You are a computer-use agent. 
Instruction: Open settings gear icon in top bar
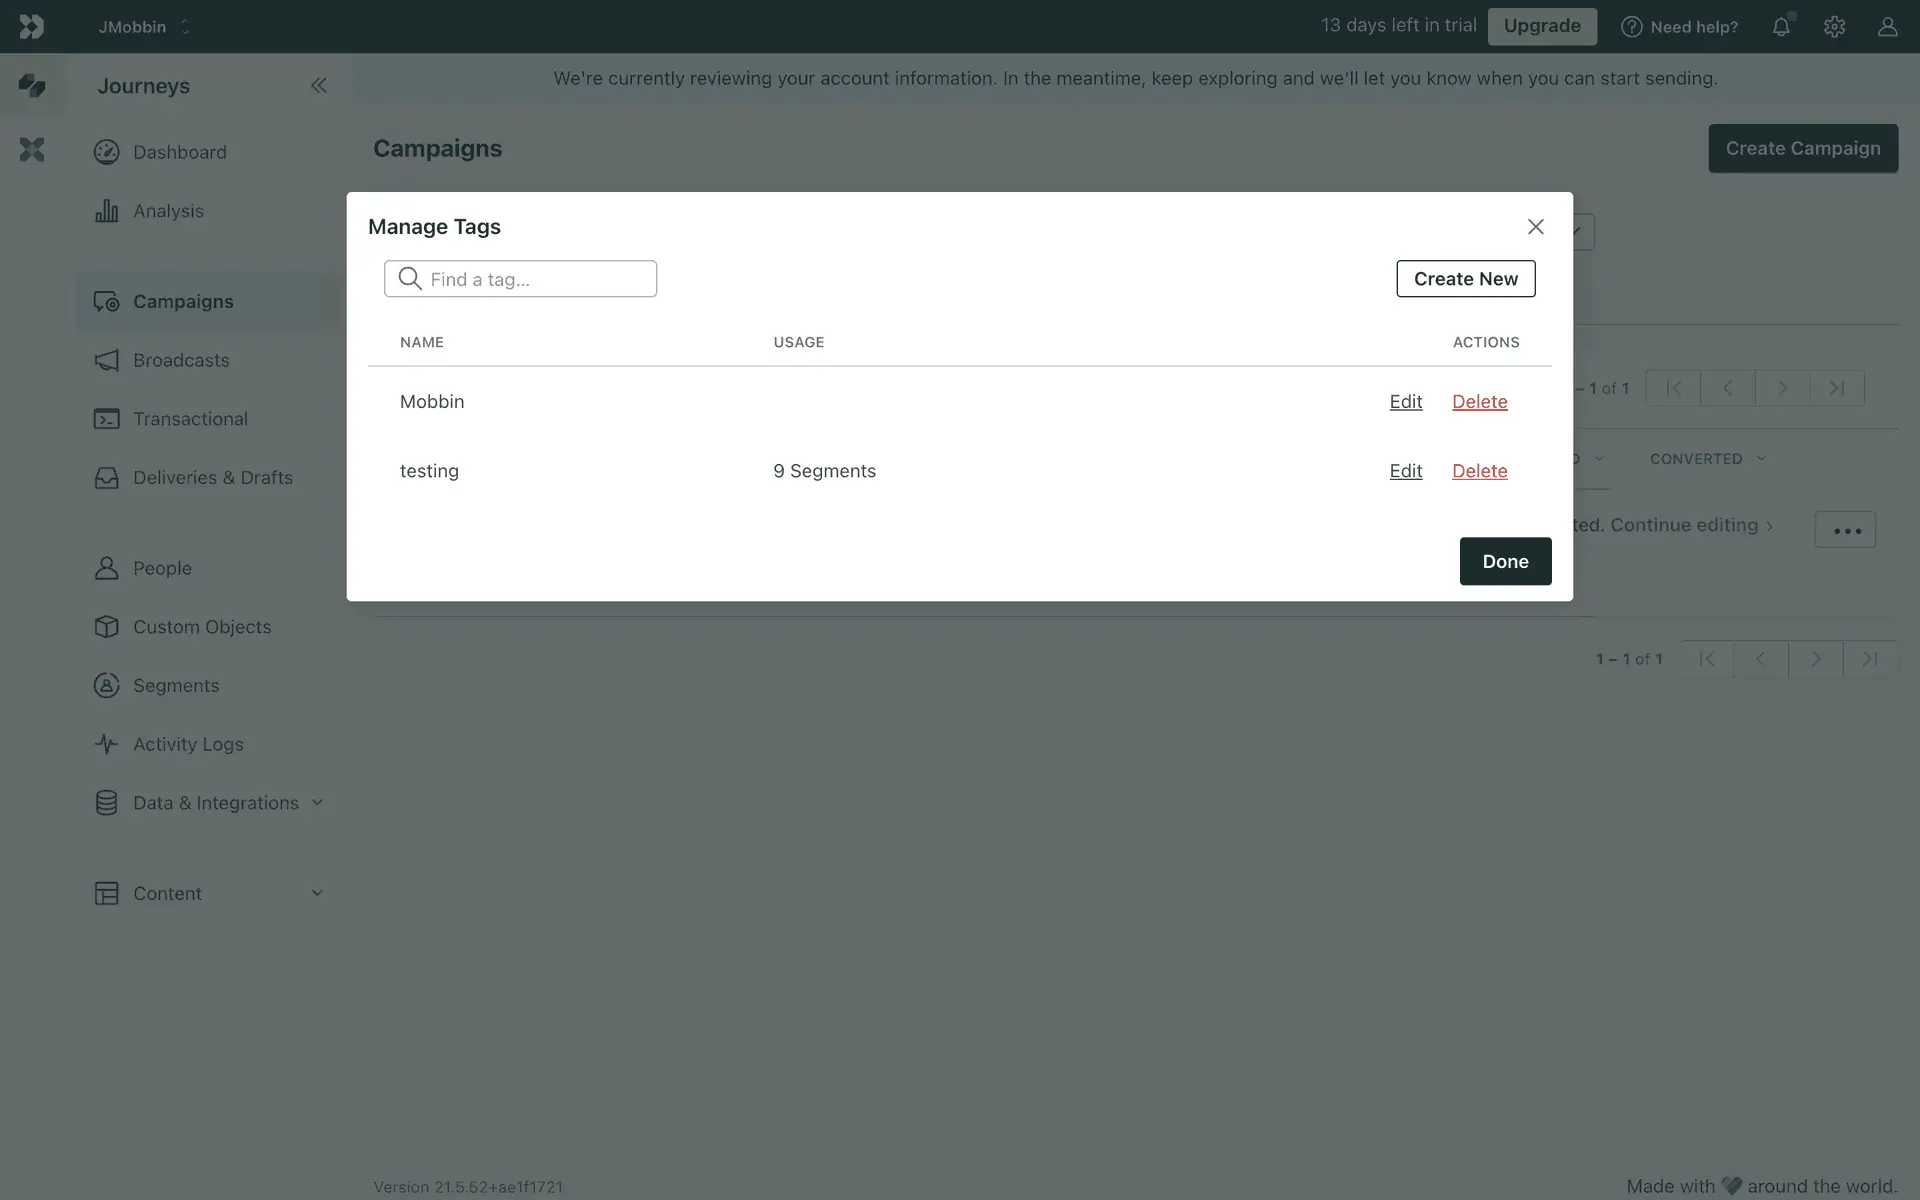click(x=1834, y=27)
